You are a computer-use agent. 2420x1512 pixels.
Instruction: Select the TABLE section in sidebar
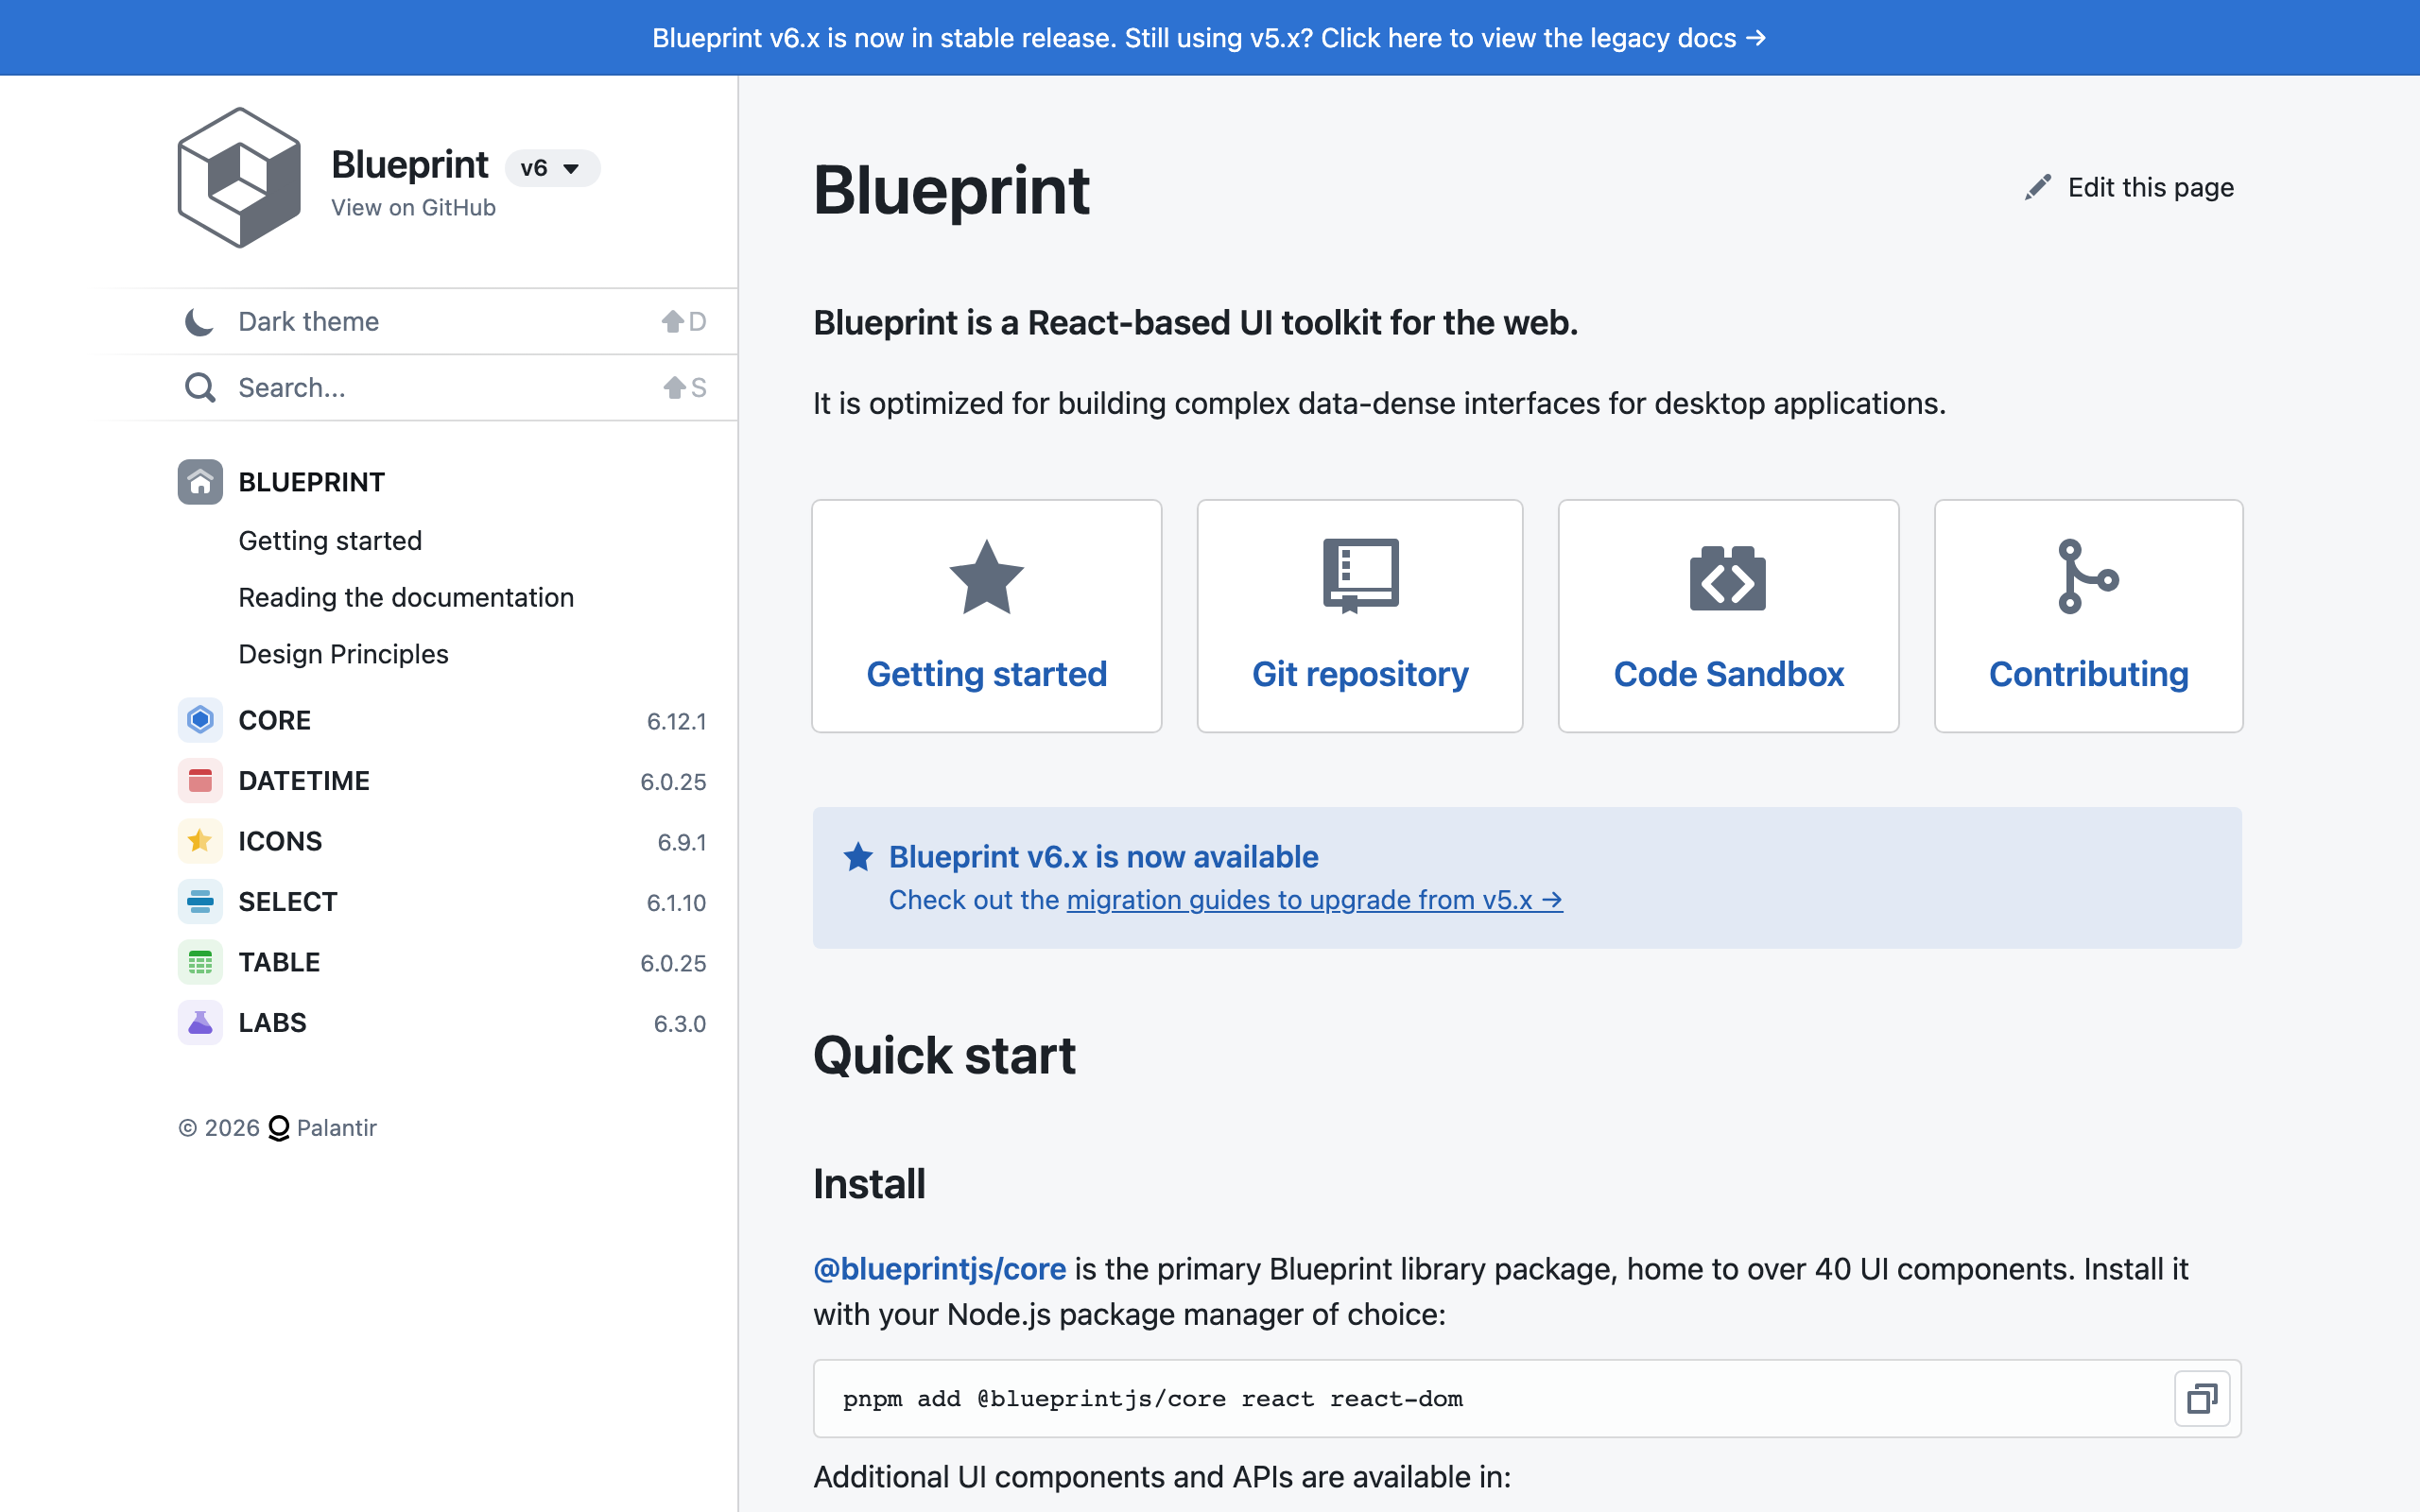pos(442,962)
